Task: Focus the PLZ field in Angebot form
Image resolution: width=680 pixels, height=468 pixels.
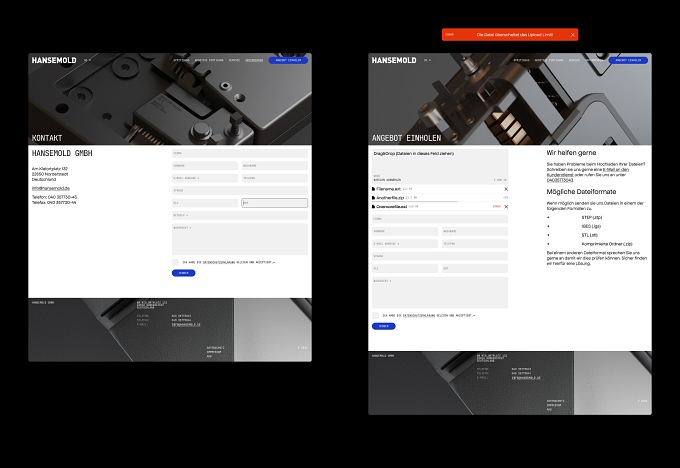Action: pos(405,268)
